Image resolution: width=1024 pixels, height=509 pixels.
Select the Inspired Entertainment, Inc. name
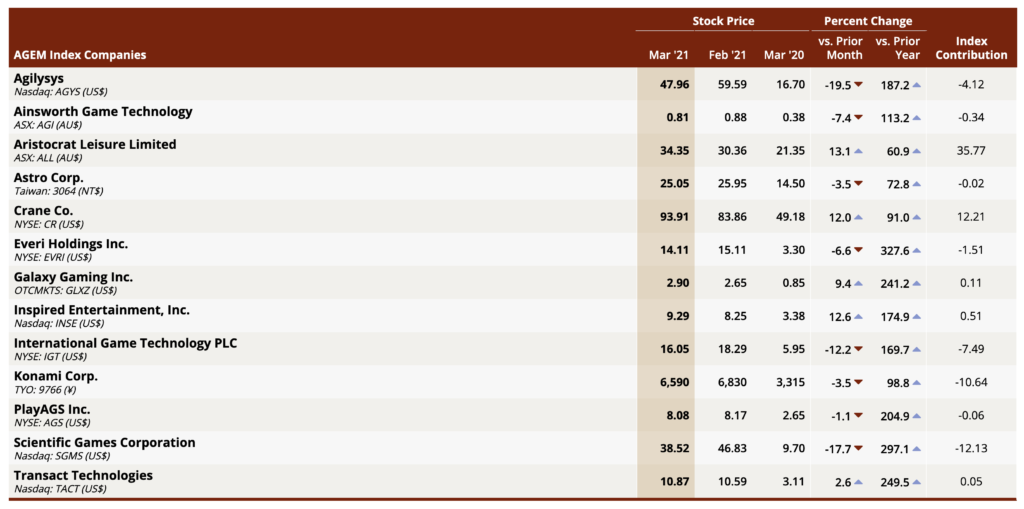101,310
